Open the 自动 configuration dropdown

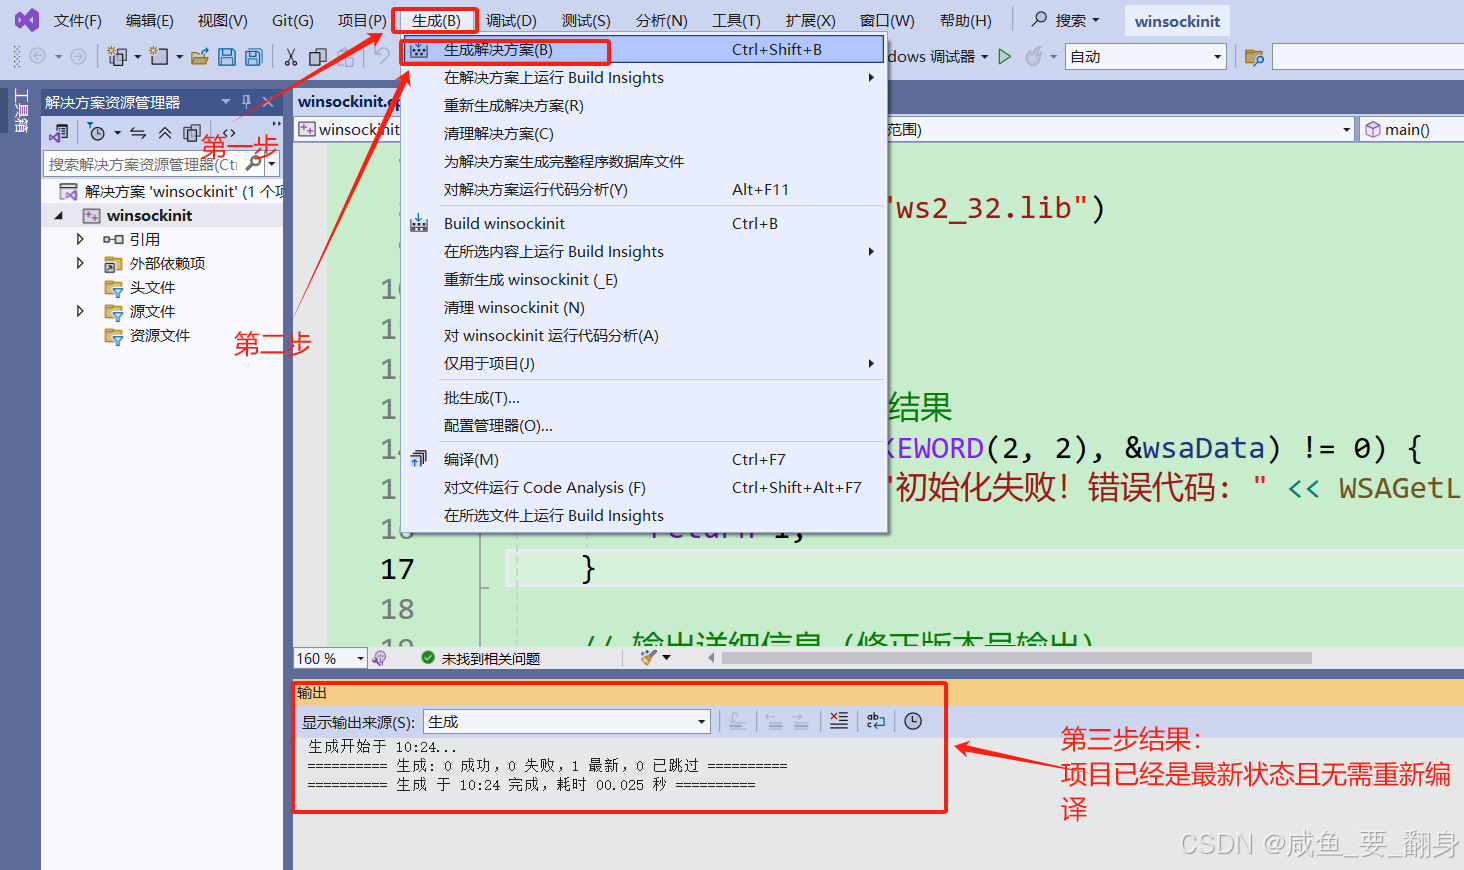click(1218, 57)
